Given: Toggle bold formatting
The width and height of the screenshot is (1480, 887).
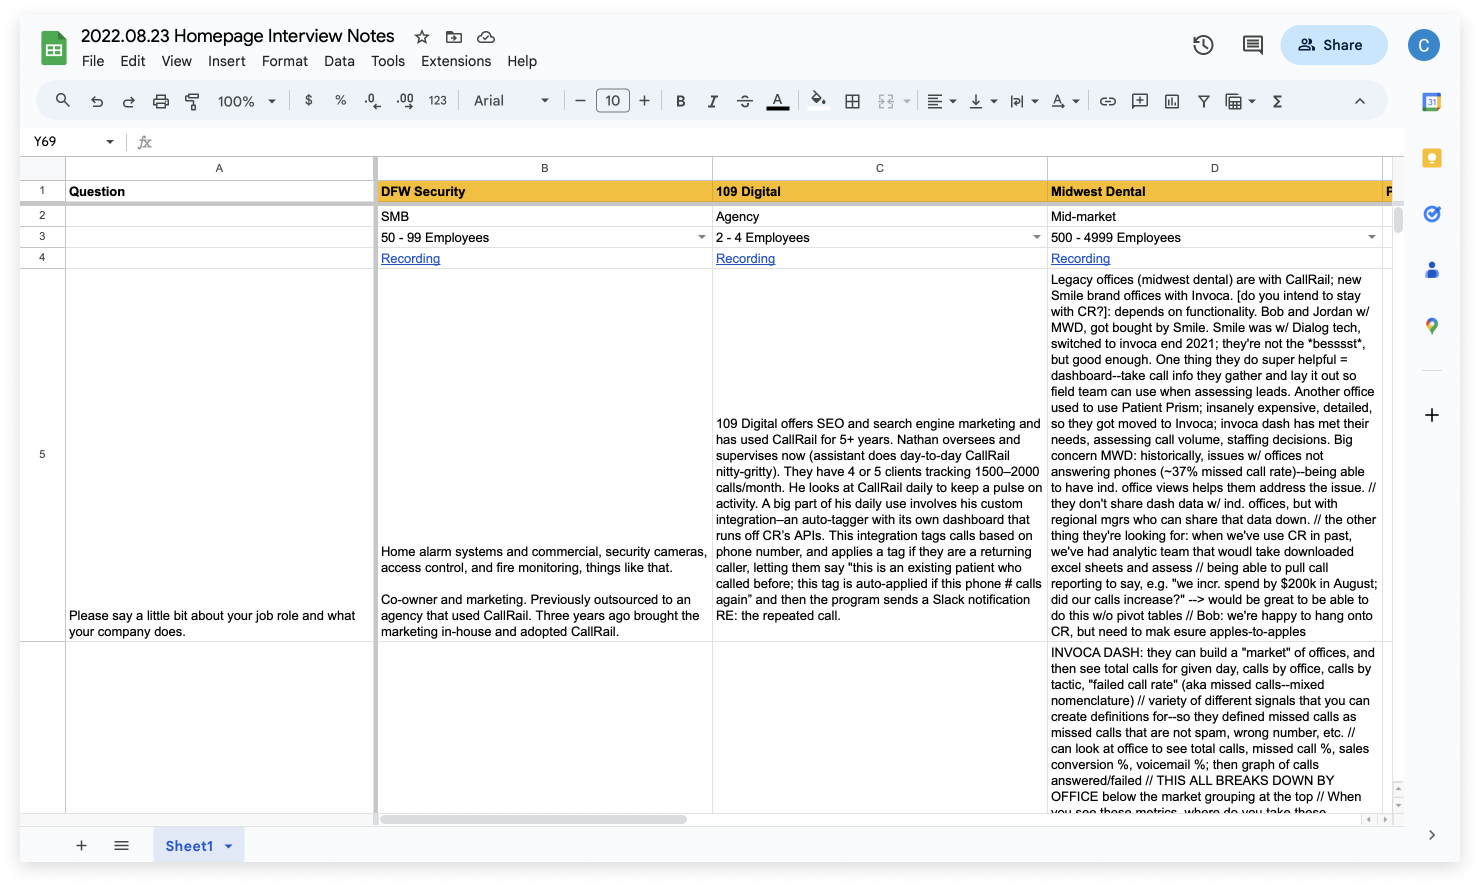Looking at the screenshot, I should tap(681, 101).
